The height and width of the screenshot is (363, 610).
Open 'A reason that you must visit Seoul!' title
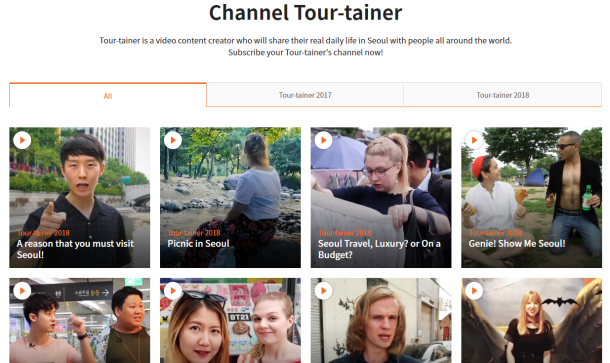coord(75,249)
